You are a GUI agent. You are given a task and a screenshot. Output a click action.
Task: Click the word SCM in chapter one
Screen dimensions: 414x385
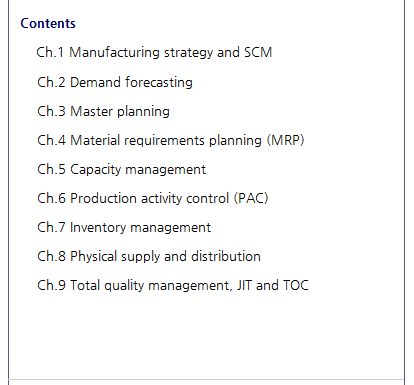click(x=258, y=52)
